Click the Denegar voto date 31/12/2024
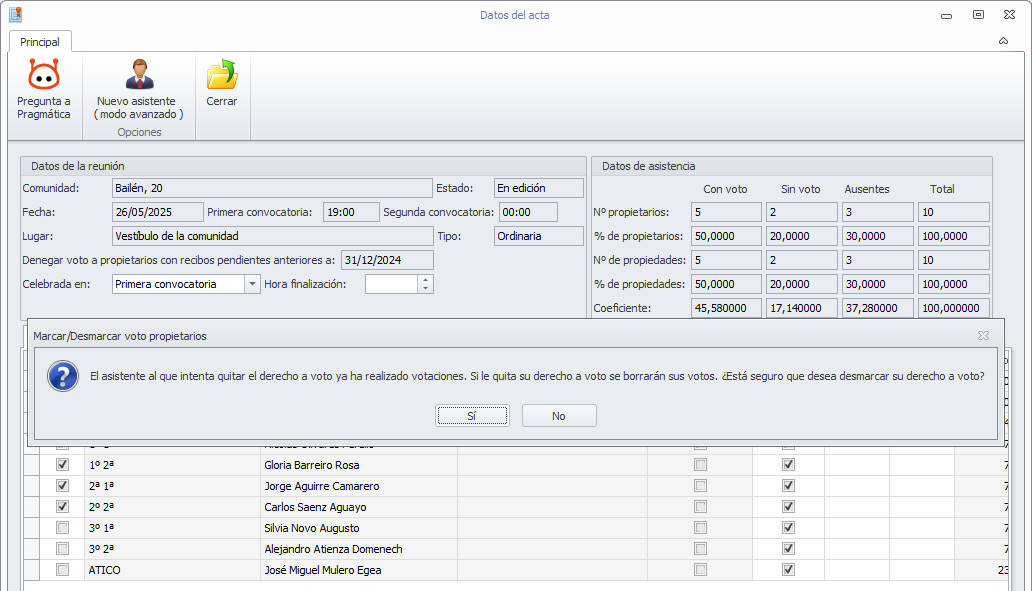Image resolution: width=1032 pixels, height=591 pixels. [x=387, y=260]
